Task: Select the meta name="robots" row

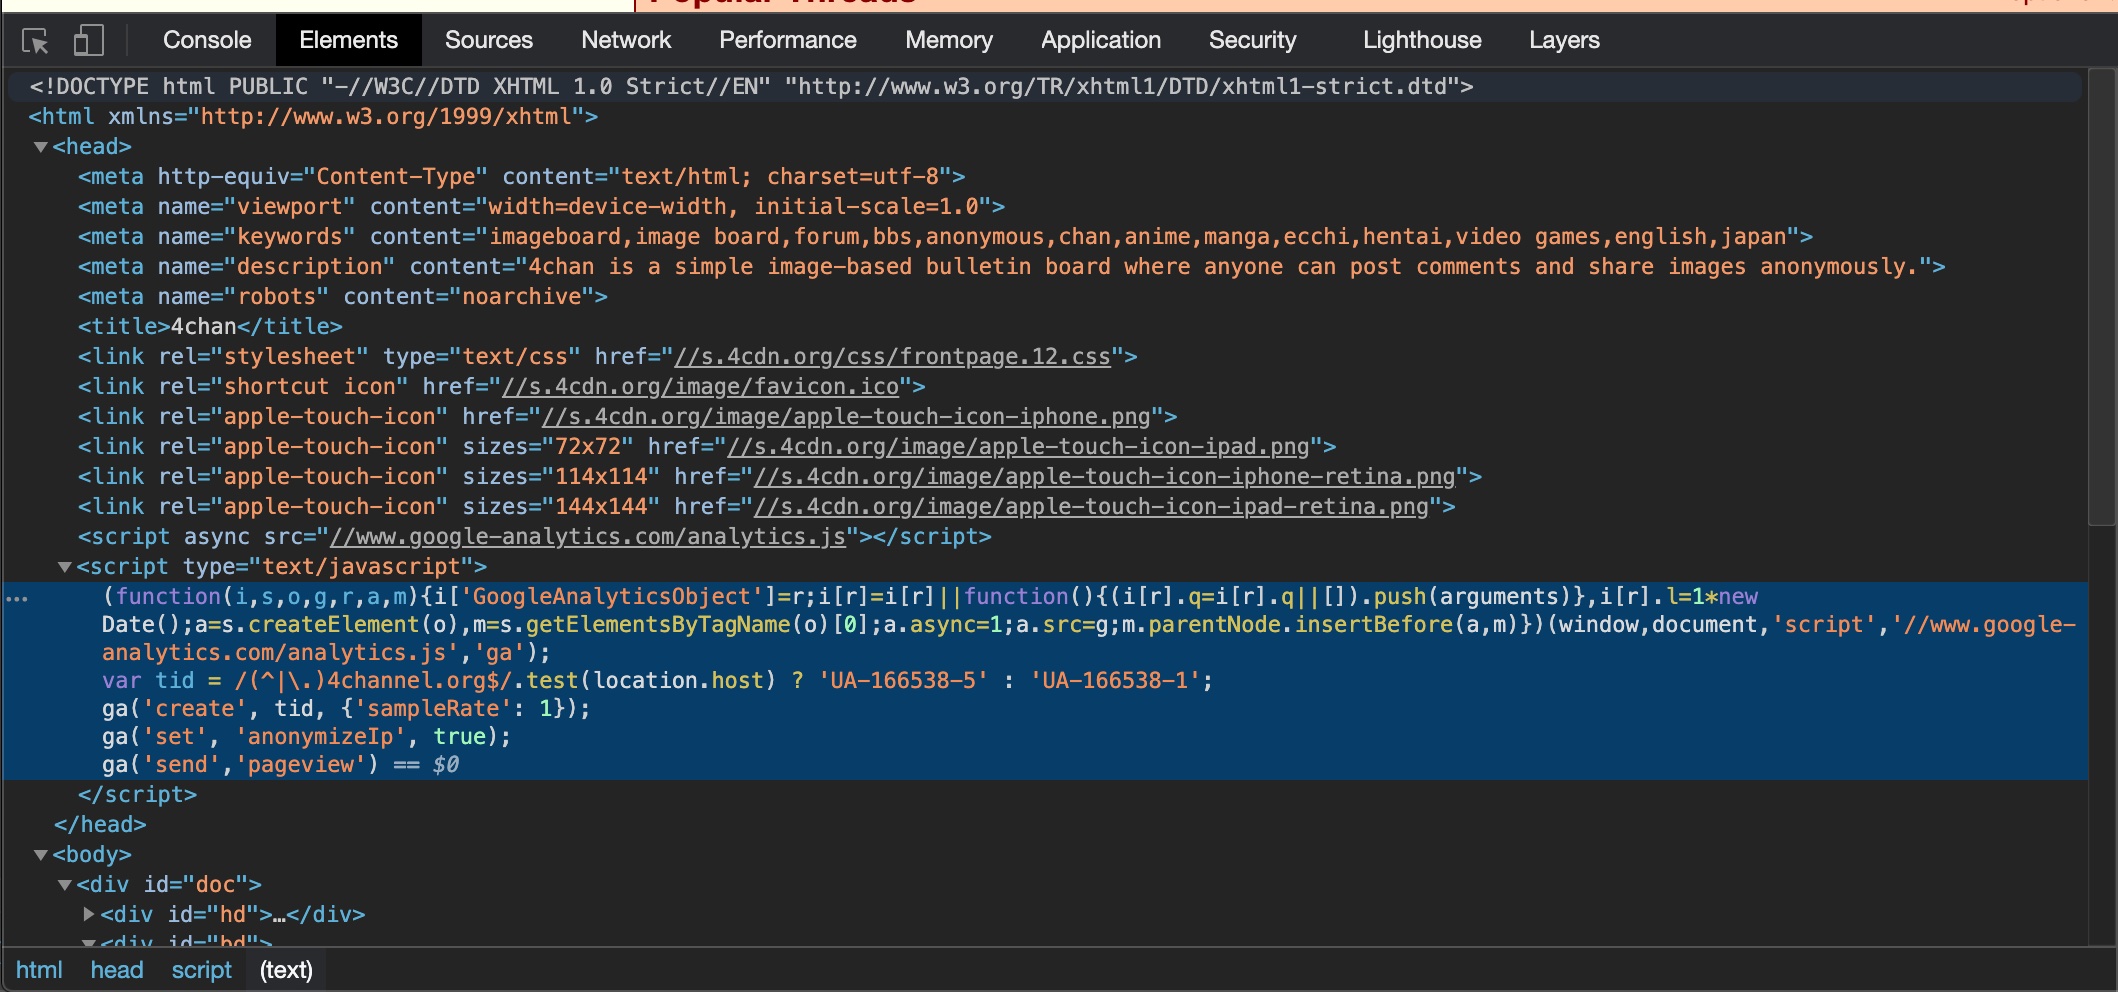Action: pyautogui.click(x=1045, y=297)
